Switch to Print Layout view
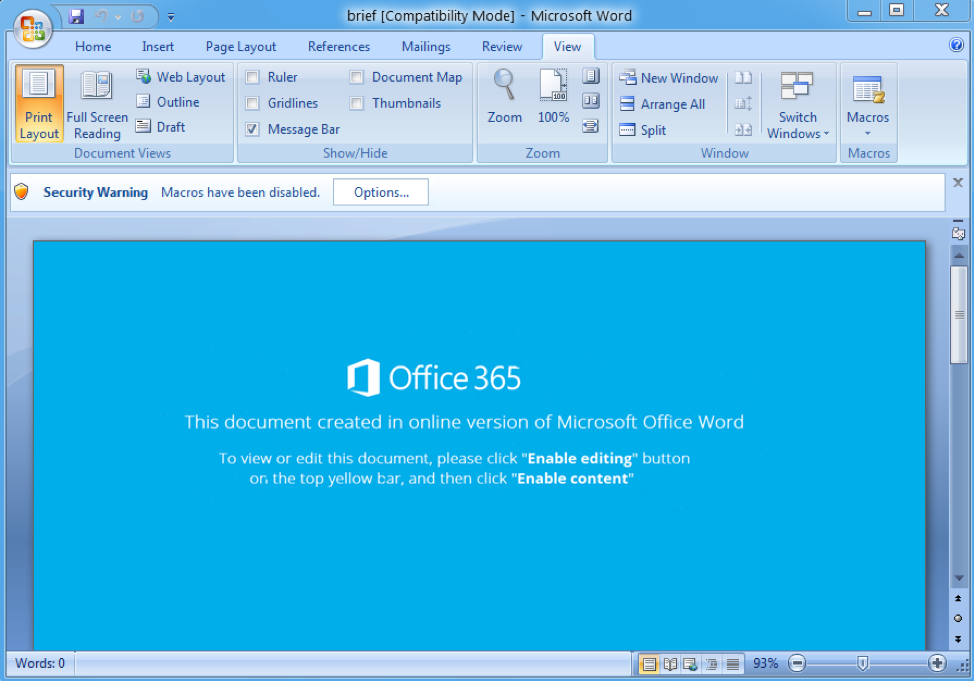This screenshot has height=681, width=974. click(x=39, y=104)
